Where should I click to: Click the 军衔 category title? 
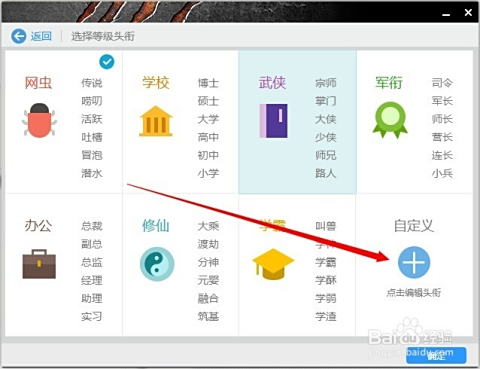[x=389, y=83]
